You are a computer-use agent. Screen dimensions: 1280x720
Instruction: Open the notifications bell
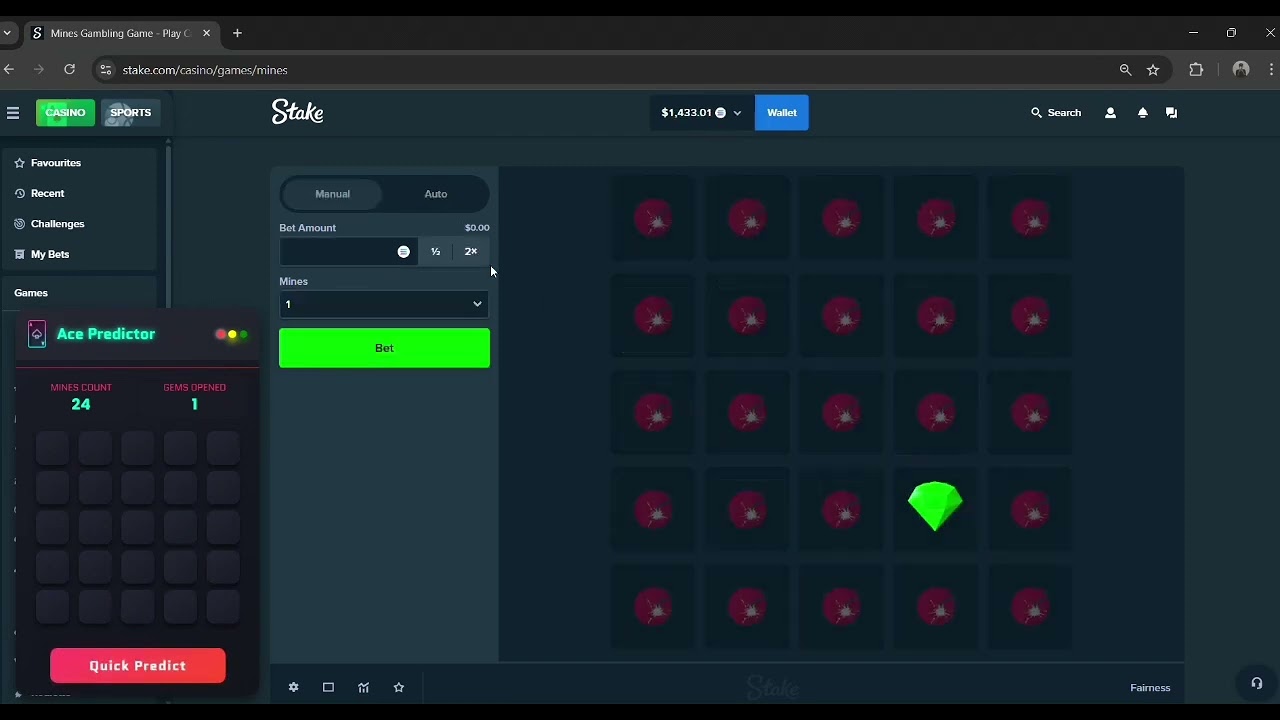point(1142,113)
